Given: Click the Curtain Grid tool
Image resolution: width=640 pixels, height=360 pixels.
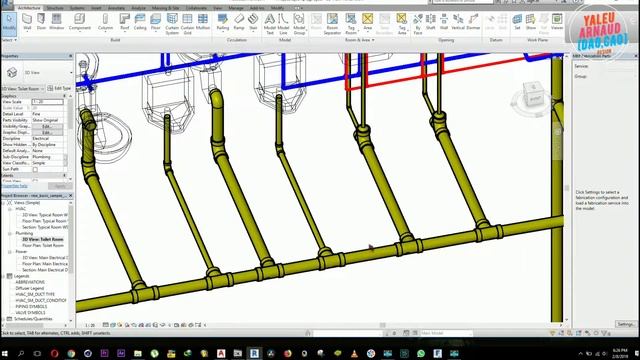Looking at the screenshot, I should (x=187, y=24).
